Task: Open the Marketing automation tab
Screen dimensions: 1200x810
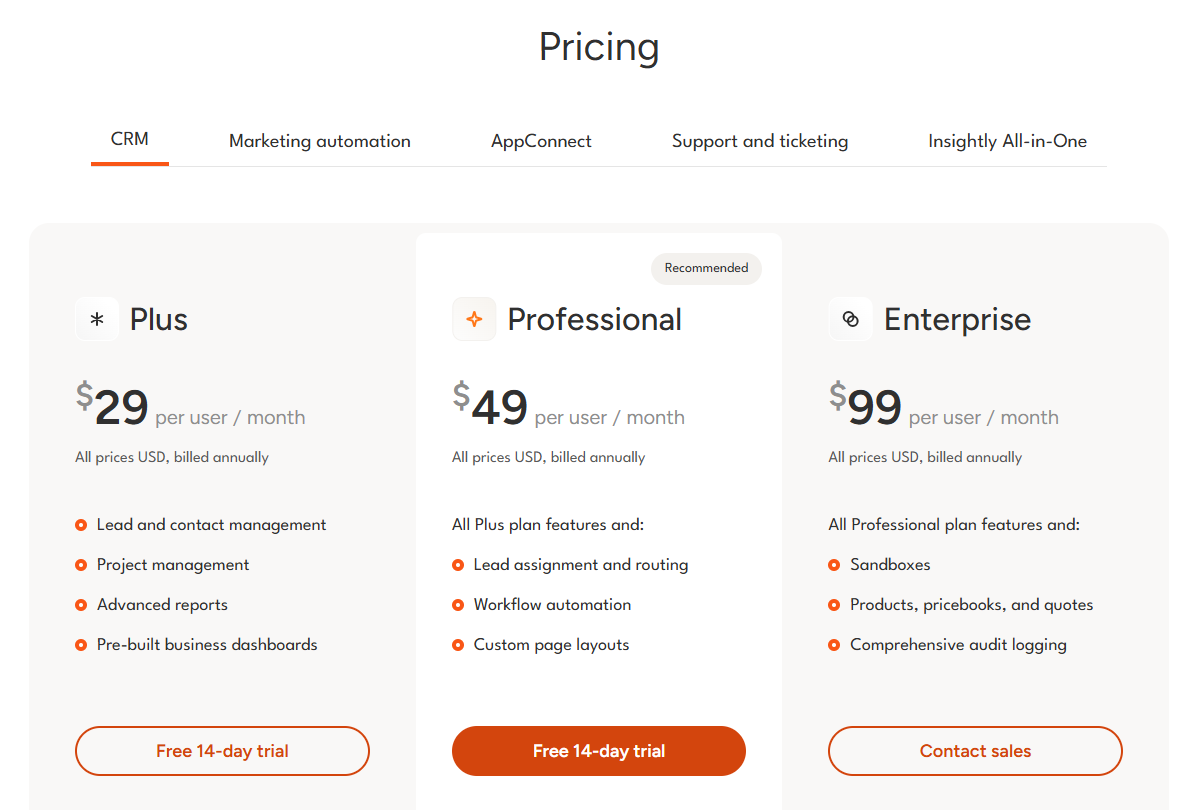Action: [x=320, y=141]
